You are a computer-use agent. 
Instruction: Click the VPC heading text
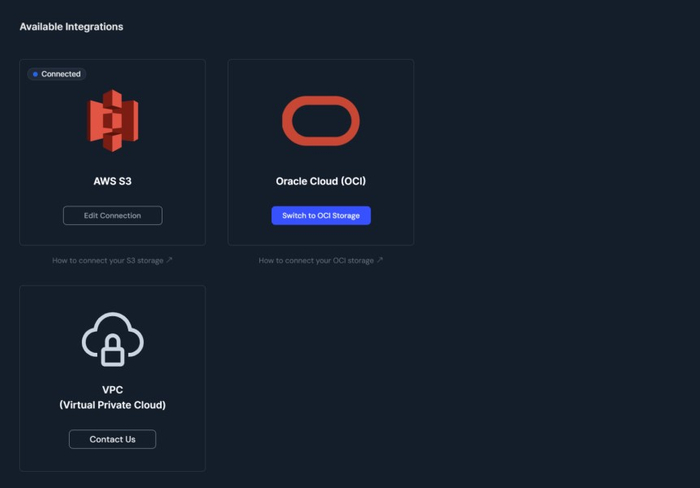coord(112,390)
